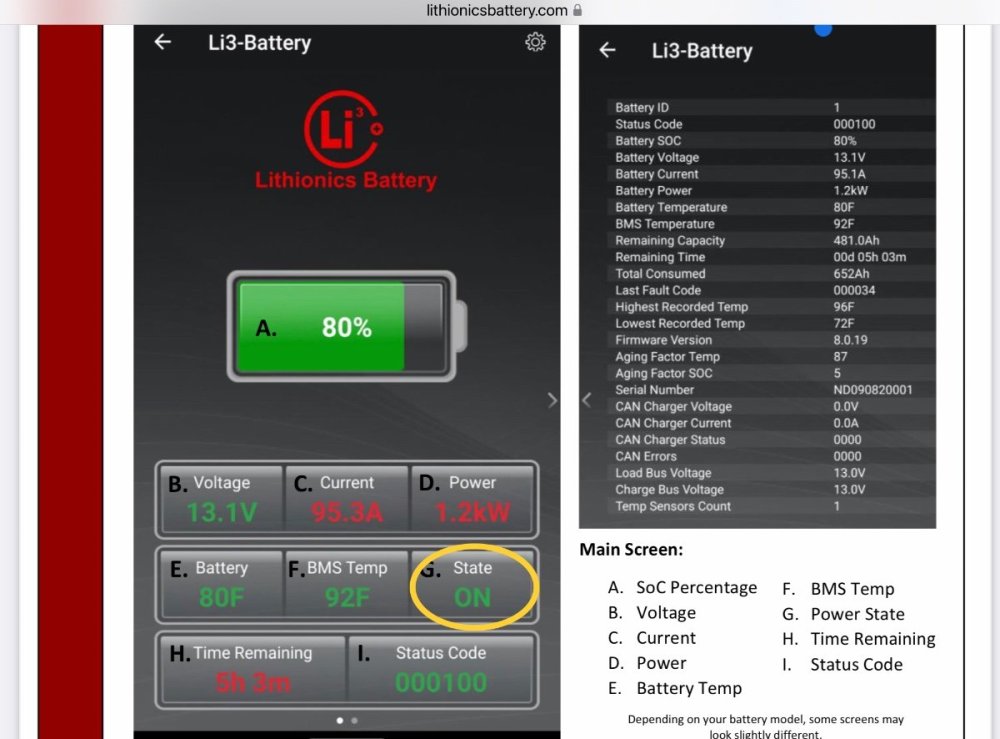Open the Time Remaining 5h 3m tile
This screenshot has width=1000, height=739.
(x=252, y=669)
